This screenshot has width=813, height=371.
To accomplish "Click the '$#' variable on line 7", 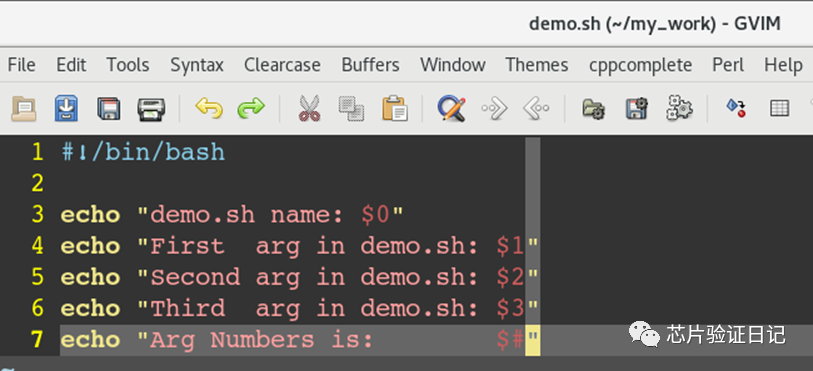I will coord(510,339).
